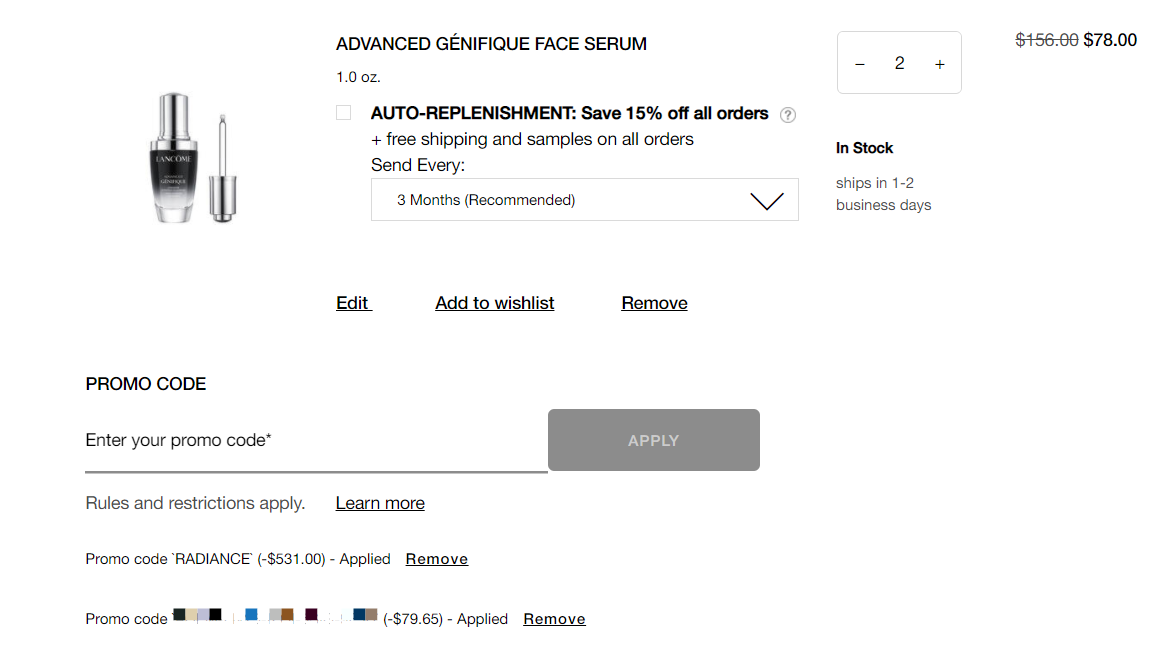
Task: Add the face serum to wishlist
Action: (x=494, y=303)
